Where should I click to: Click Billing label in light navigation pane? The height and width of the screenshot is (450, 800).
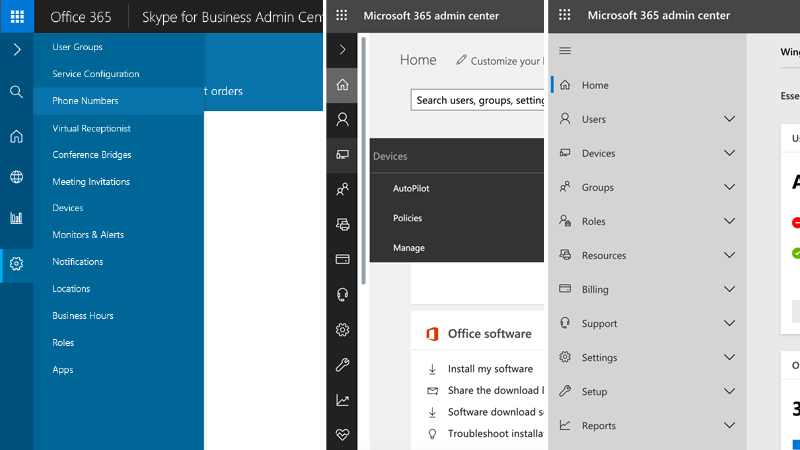pyautogui.click(x=595, y=289)
